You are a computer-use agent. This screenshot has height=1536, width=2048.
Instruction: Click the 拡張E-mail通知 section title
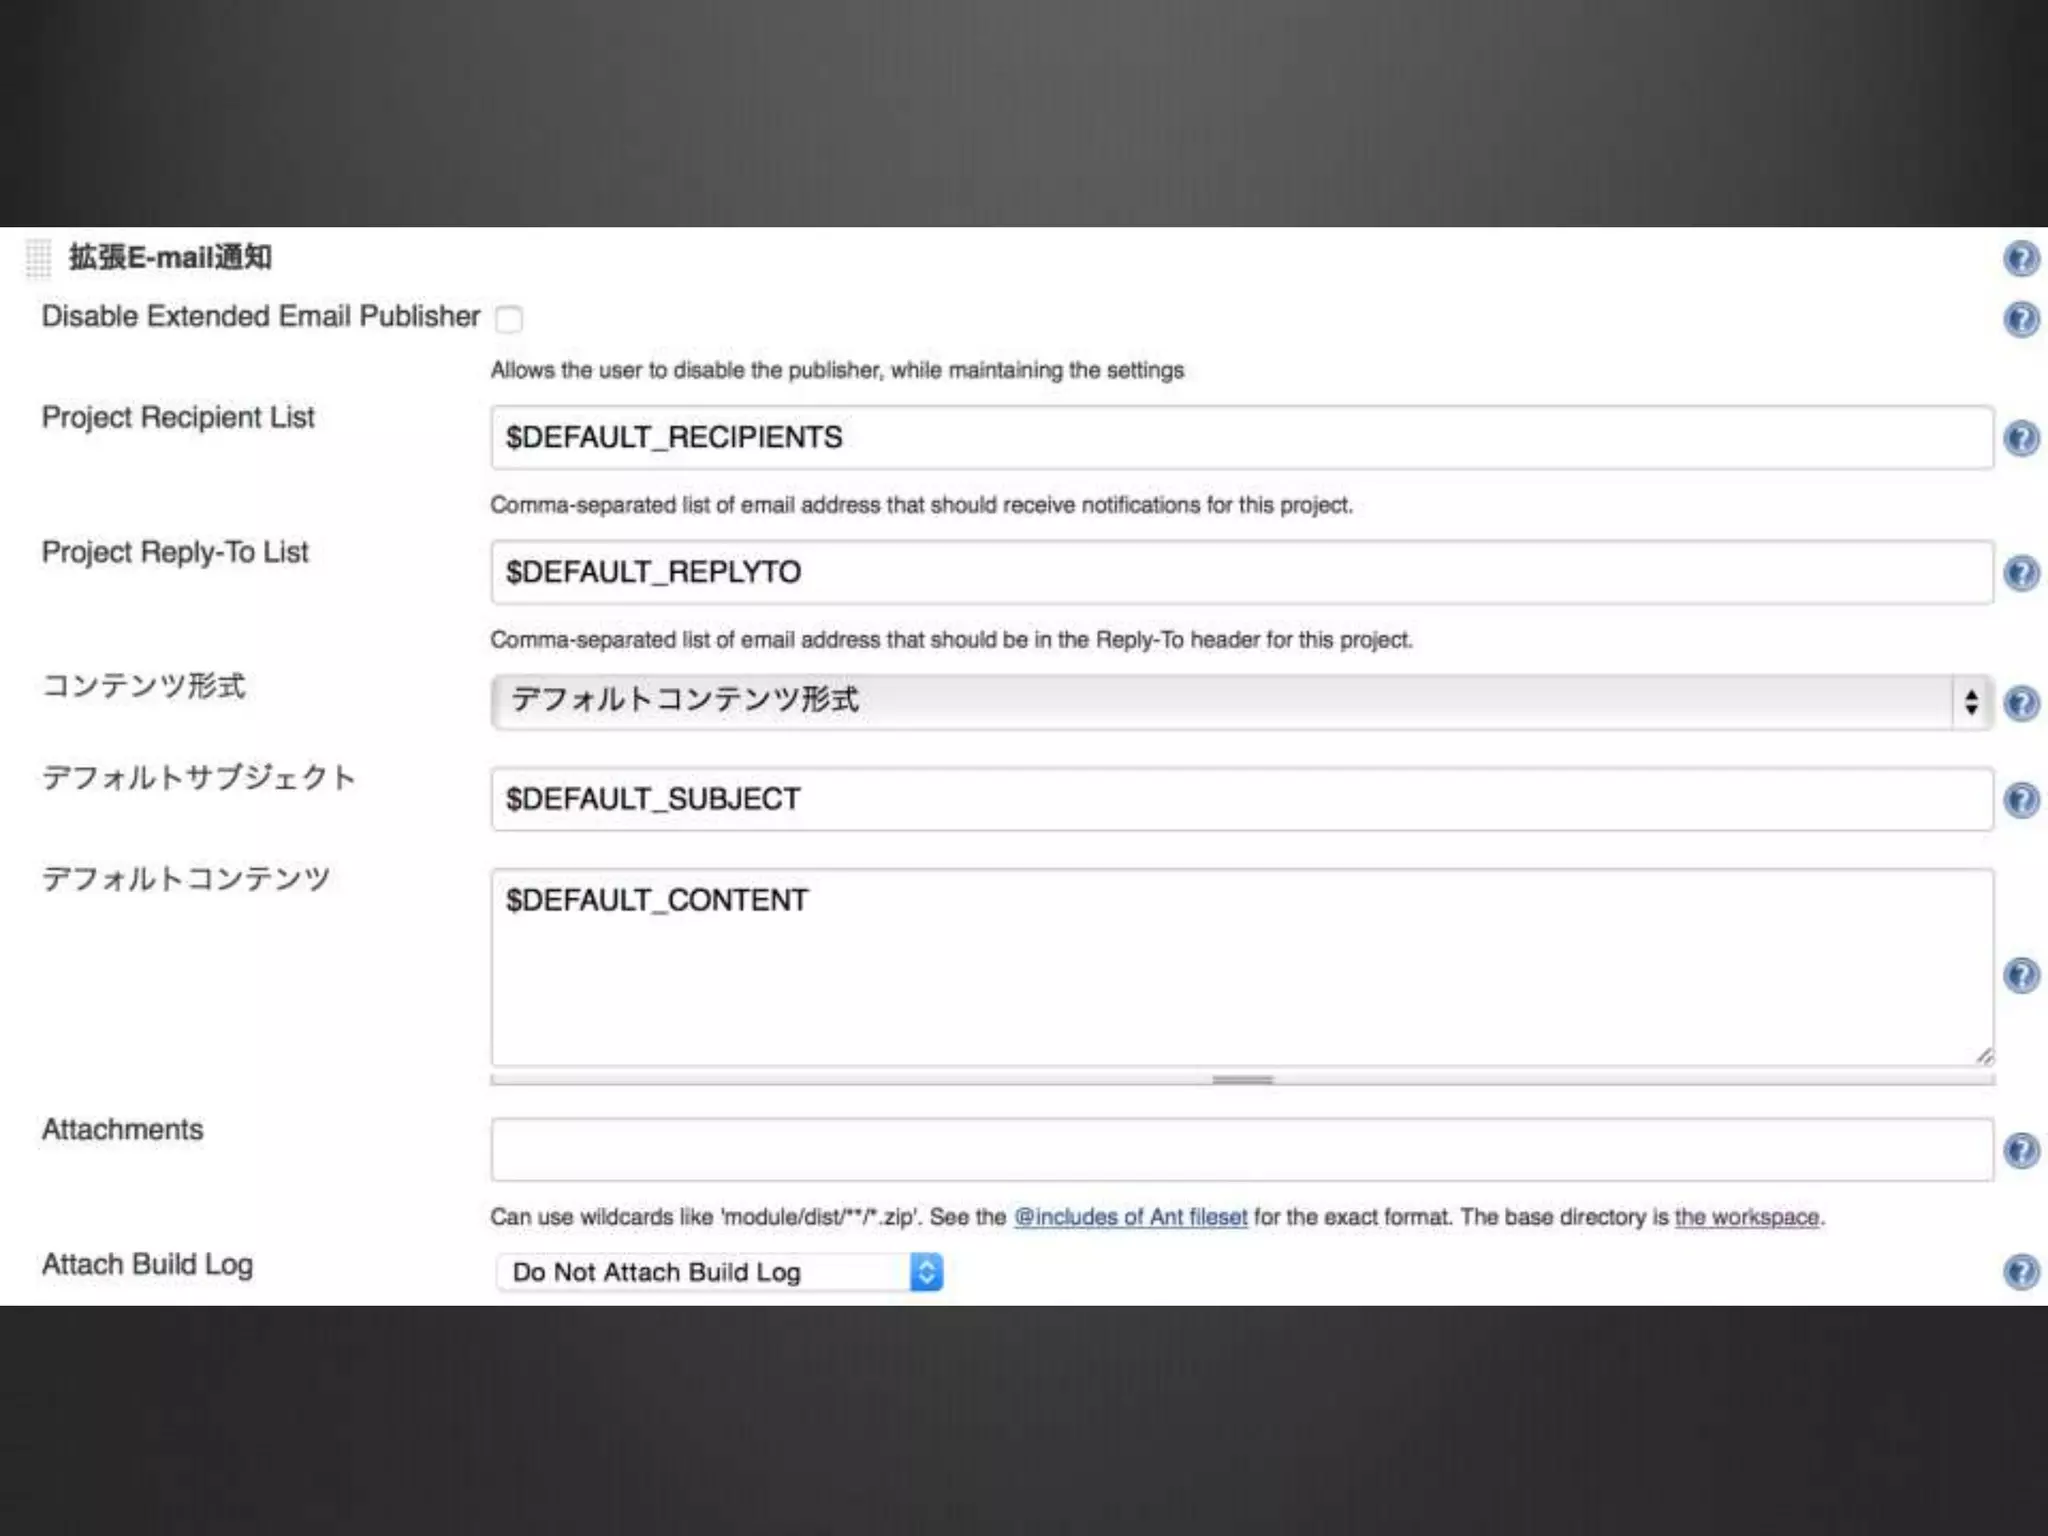[x=170, y=257]
